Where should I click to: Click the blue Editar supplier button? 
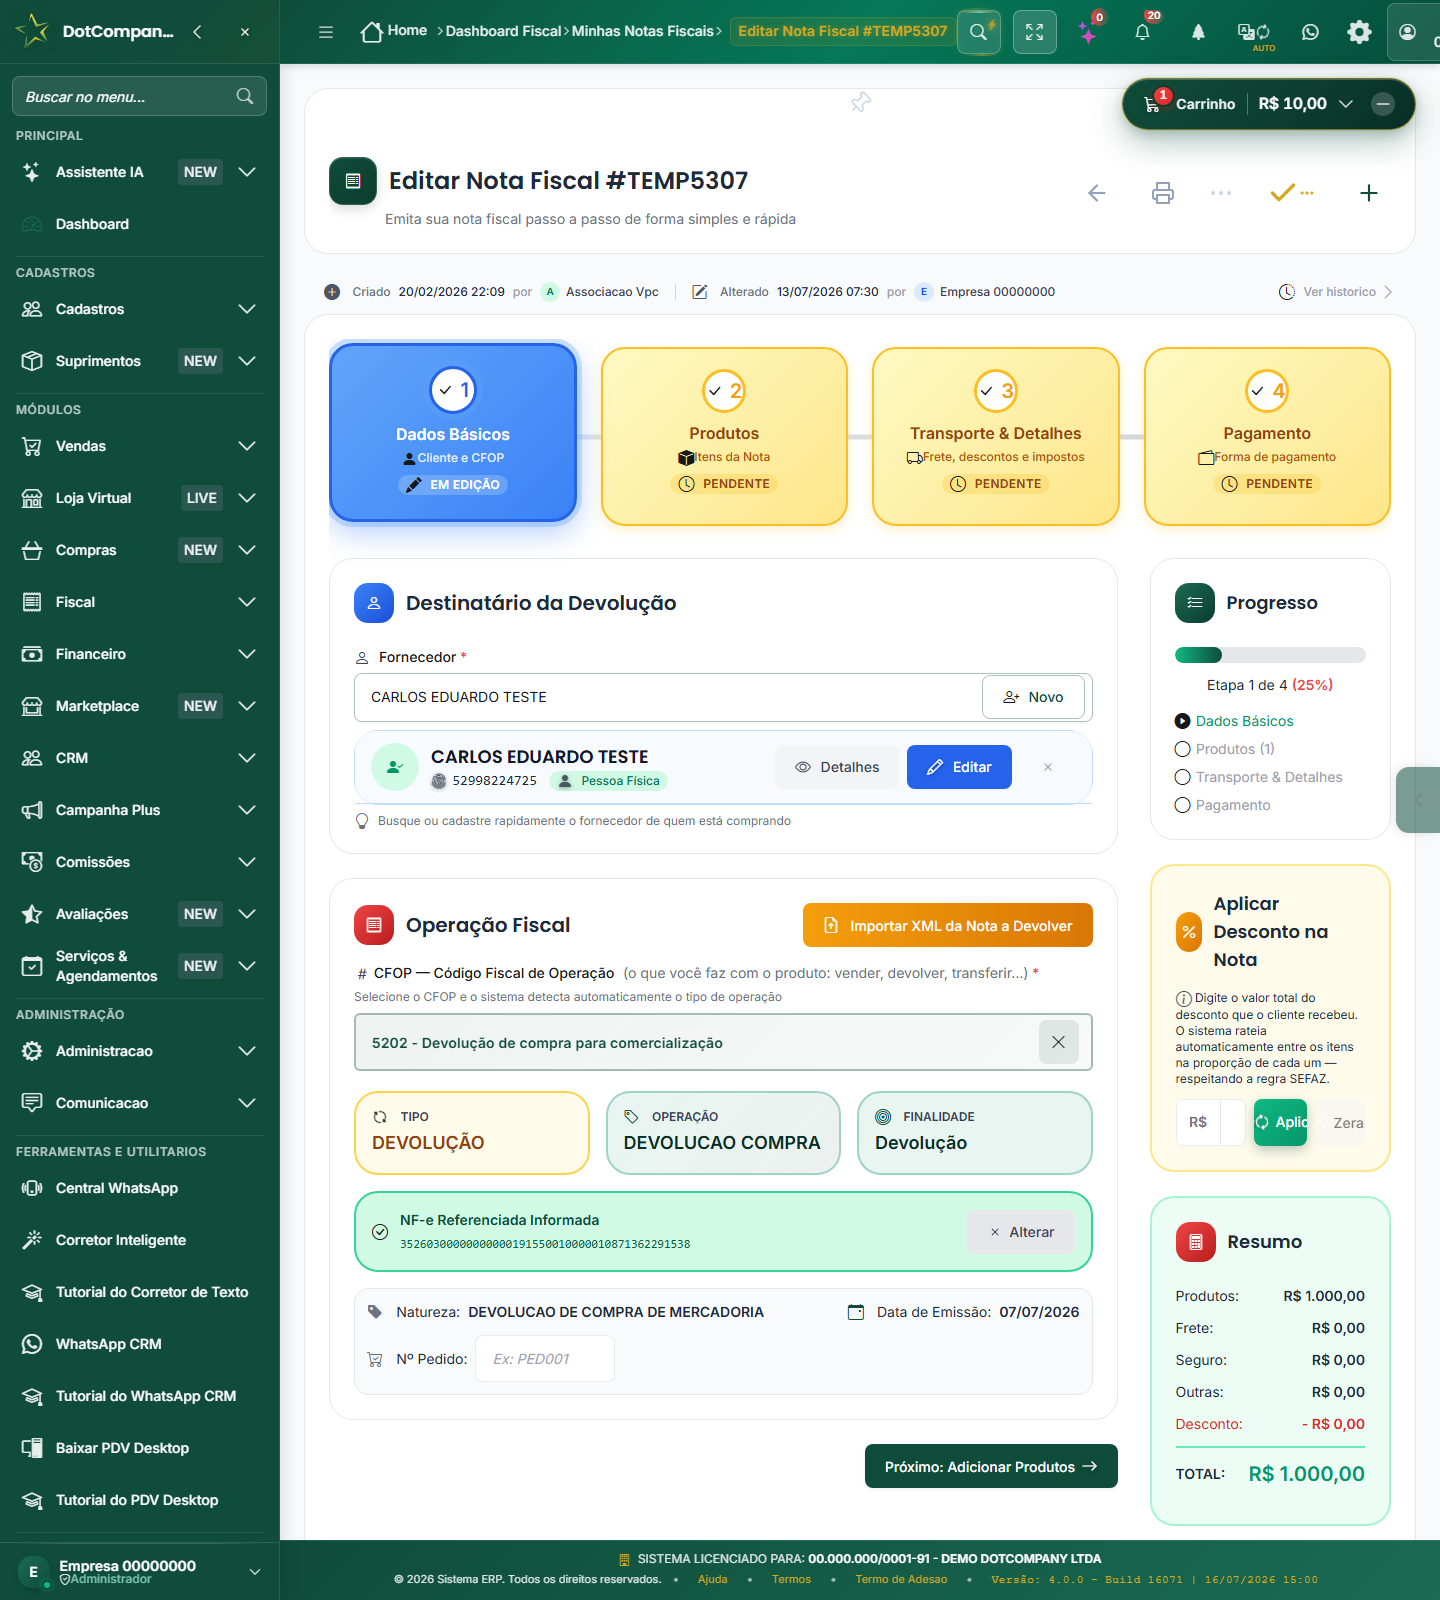coord(959,767)
